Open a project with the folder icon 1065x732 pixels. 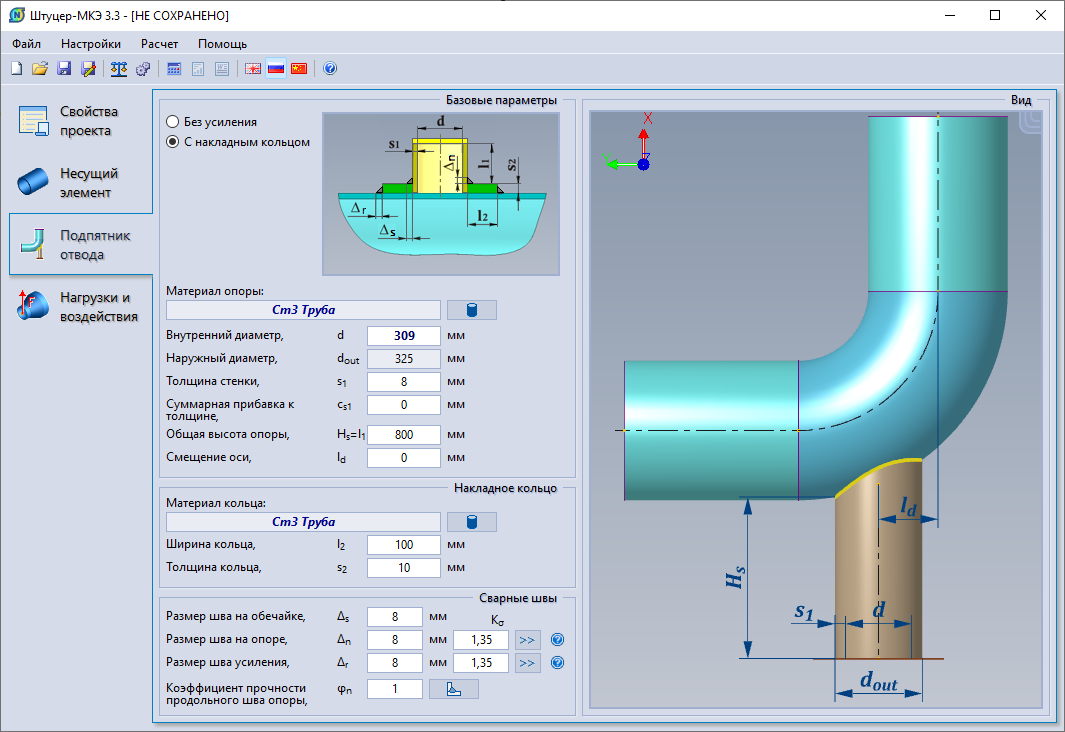point(40,69)
